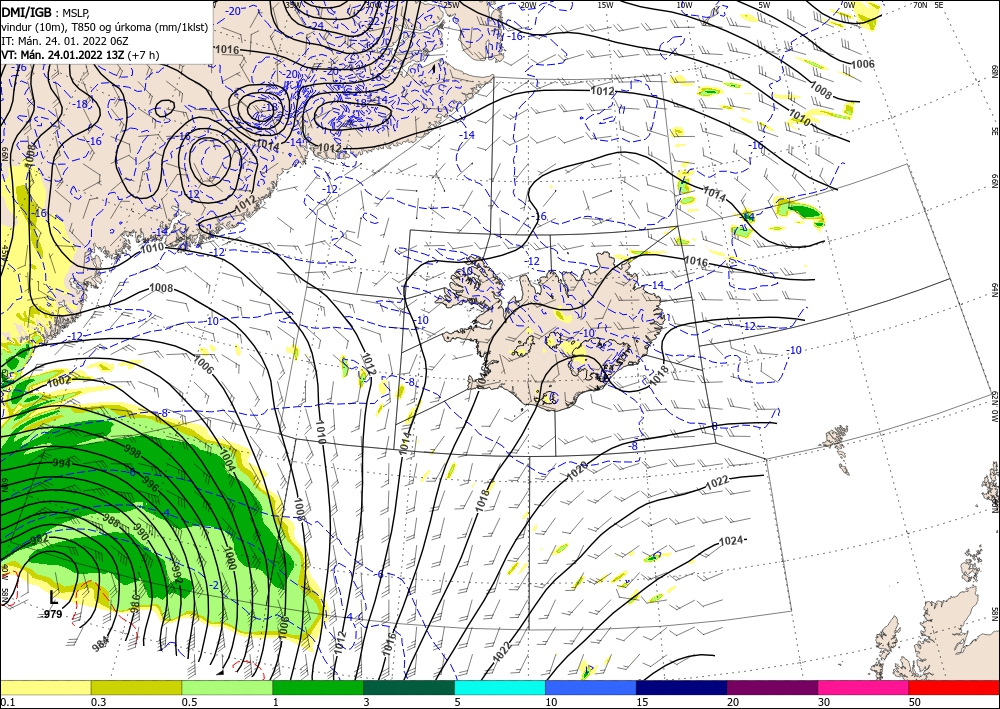Click the "988" isobar label
Image resolution: width=1000 pixels, height=709 pixels.
click(x=110, y=520)
